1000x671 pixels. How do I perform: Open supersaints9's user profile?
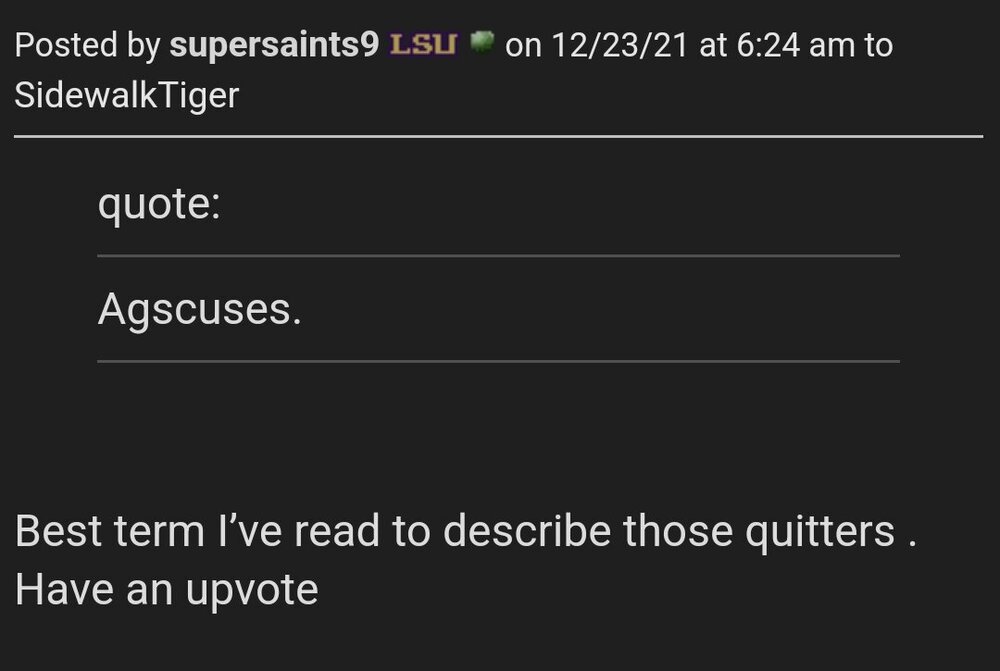pos(274,46)
